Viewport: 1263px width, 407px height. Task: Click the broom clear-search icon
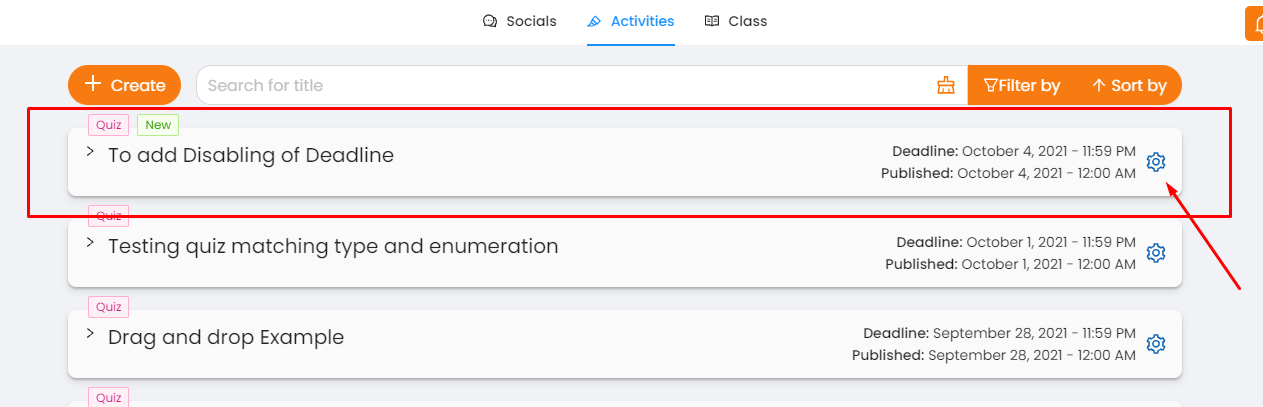pyautogui.click(x=946, y=85)
